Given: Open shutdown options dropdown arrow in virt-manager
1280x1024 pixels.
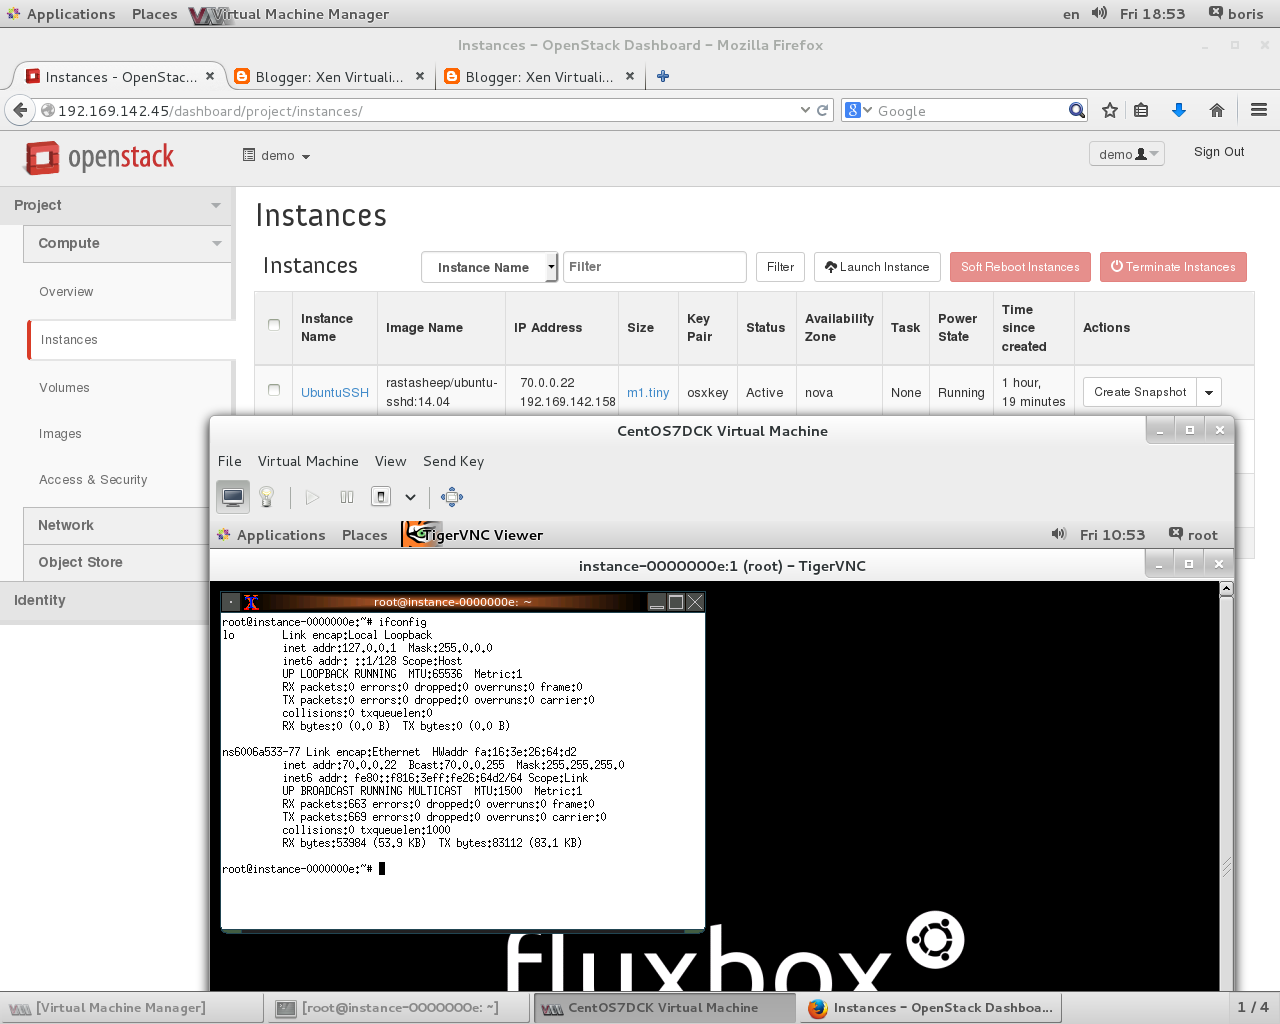Looking at the screenshot, I should click(x=410, y=497).
